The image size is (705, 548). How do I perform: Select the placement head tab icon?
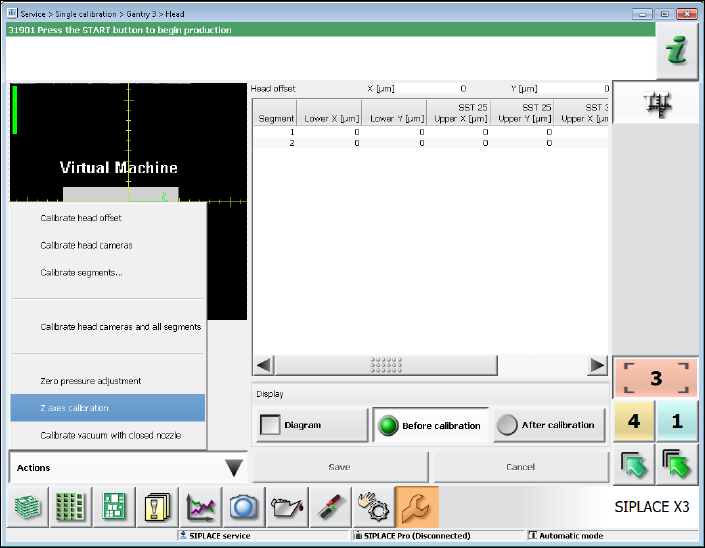click(x=657, y=103)
